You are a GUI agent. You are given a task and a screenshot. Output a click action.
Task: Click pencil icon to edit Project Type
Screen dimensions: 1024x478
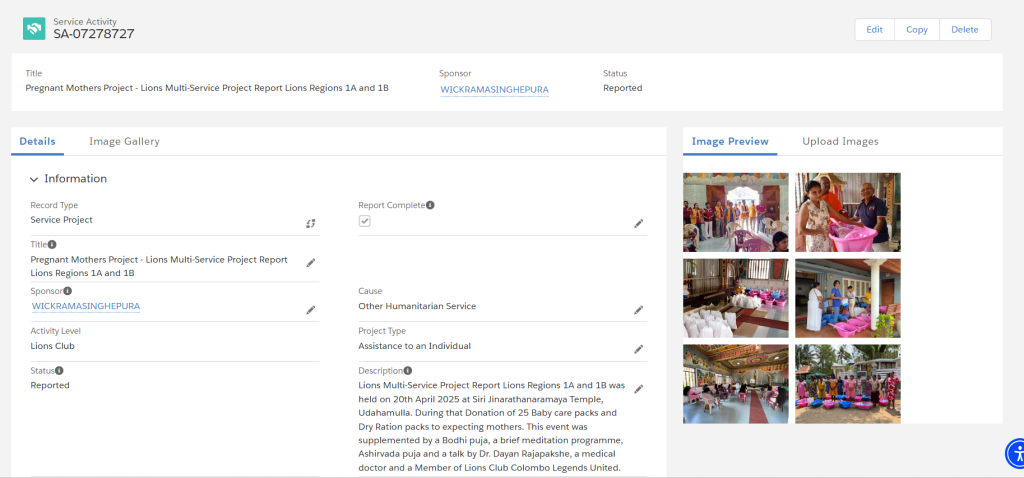tap(639, 349)
